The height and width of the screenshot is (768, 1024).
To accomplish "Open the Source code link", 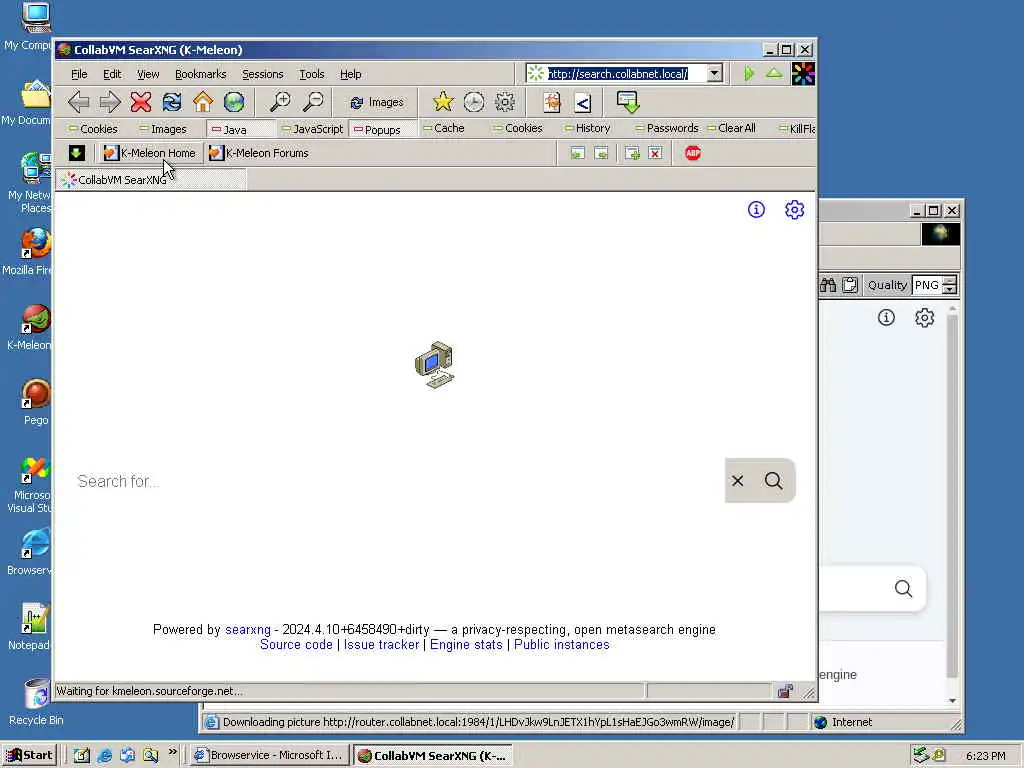I will click(296, 645).
